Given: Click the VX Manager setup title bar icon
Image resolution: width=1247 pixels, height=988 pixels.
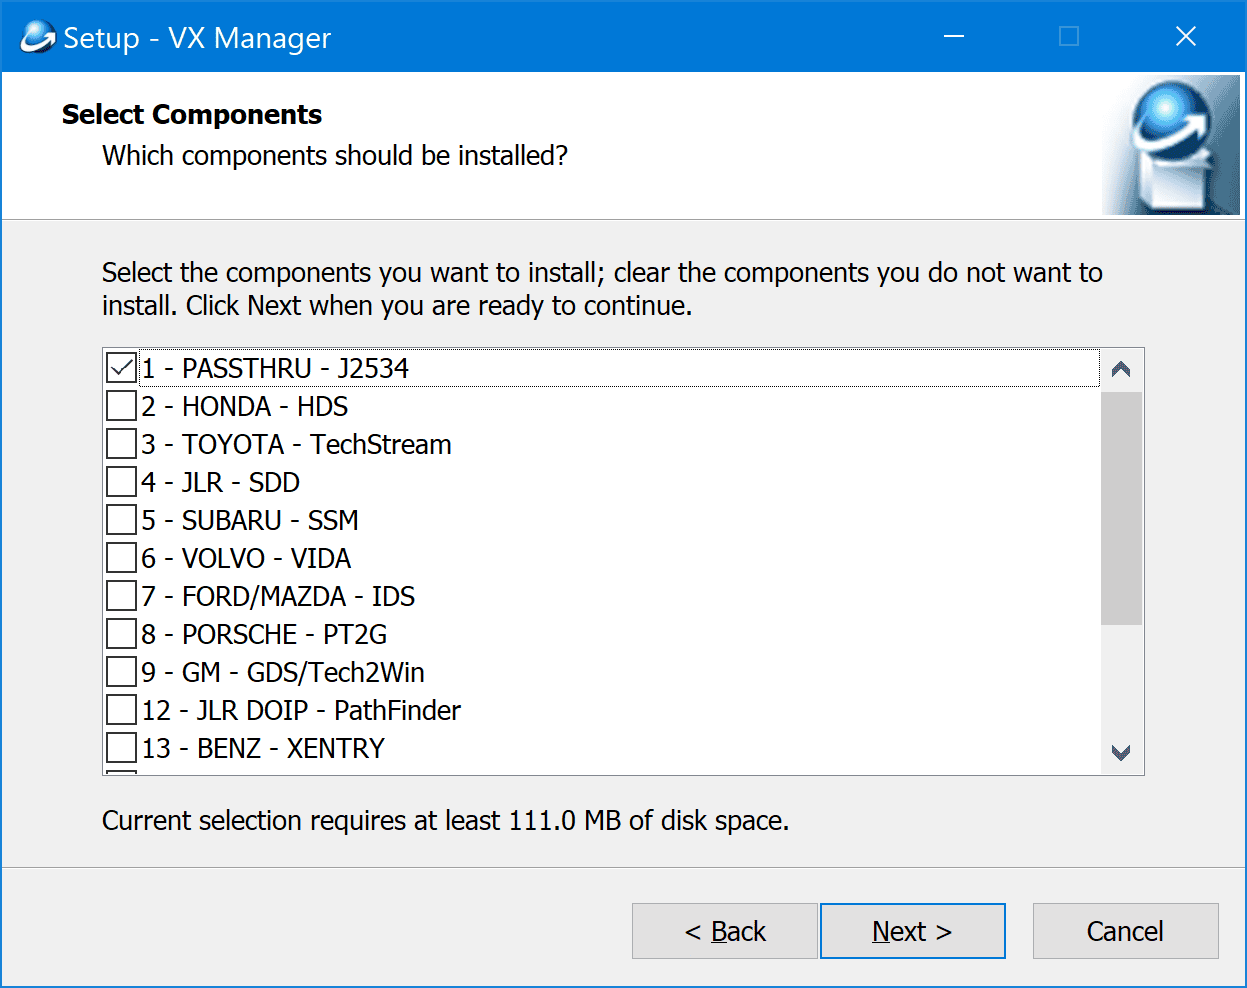Looking at the screenshot, I should tap(37, 37).
